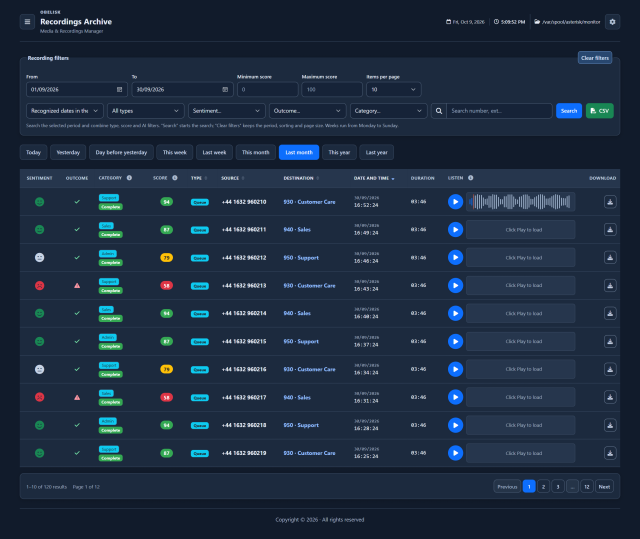Download the recording from +44 1632 960216

[x=610, y=370]
